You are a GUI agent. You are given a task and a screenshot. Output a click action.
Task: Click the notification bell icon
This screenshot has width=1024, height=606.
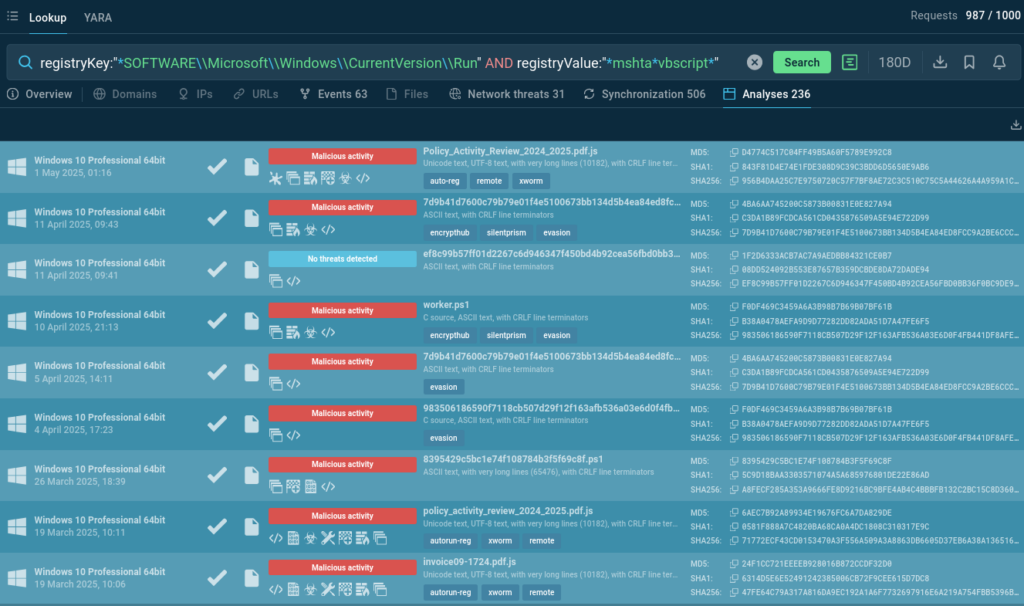tap(998, 62)
